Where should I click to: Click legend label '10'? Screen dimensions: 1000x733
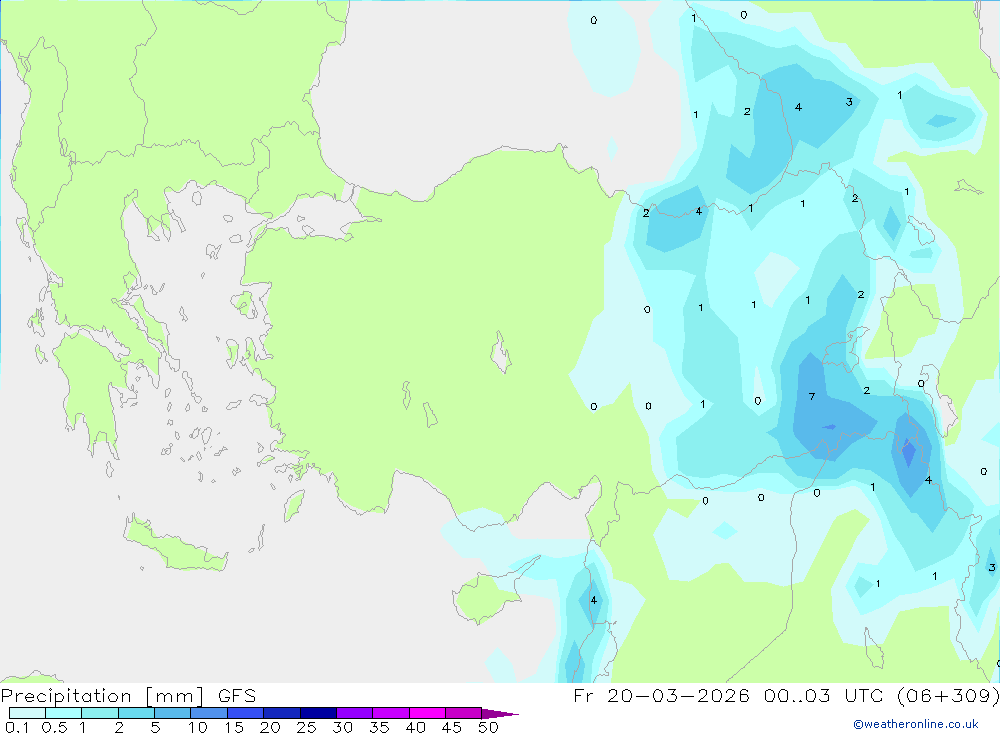(x=197, y=727)
